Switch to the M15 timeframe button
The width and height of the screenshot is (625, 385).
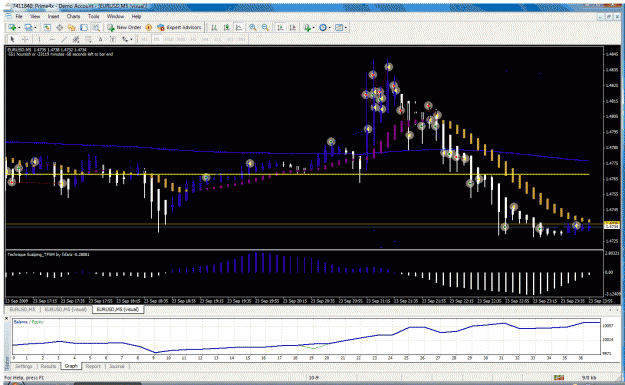[169, 39]
